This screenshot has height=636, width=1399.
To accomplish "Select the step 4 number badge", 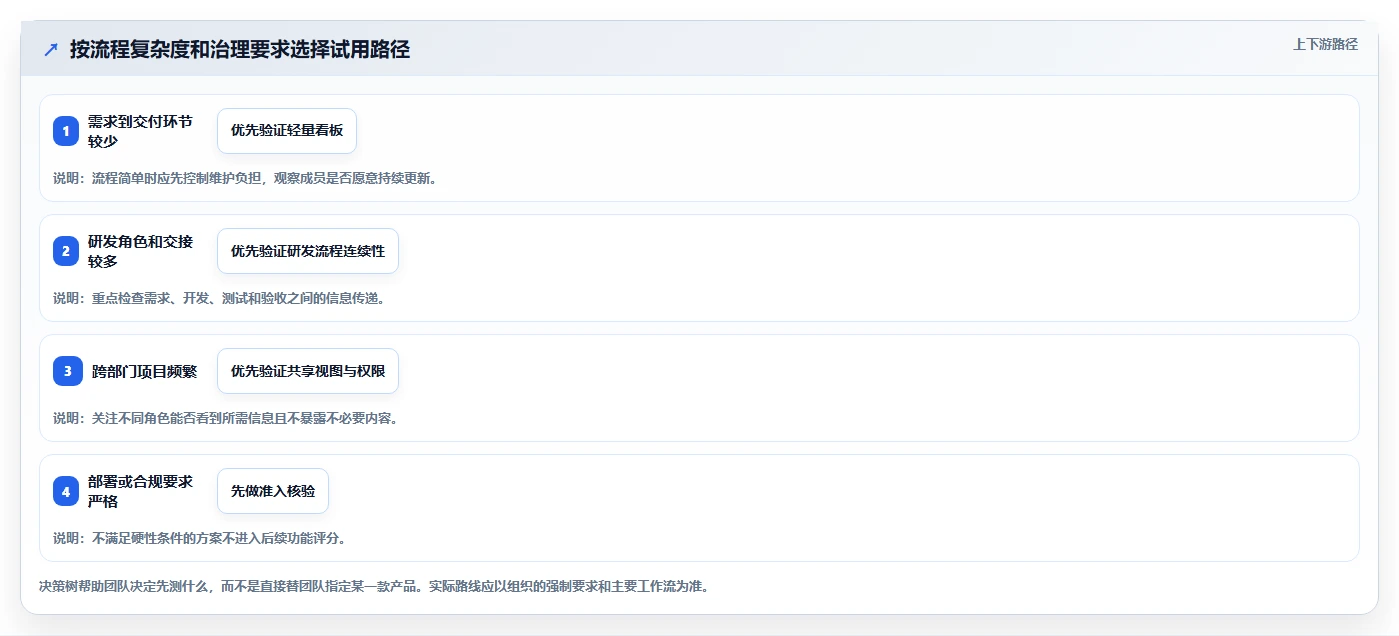I will (x=66, y=491).
